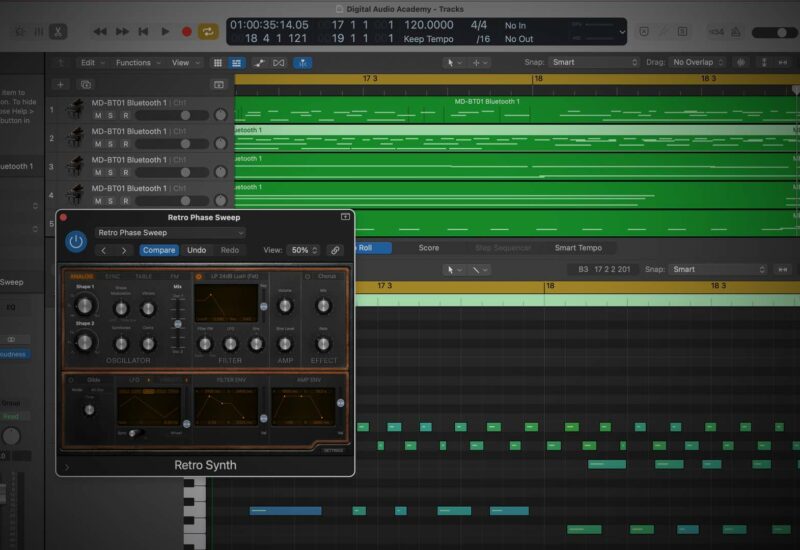Image resolution: width=800 pixels, height=550 pixels.
Task: Open the Tracks Snap Smart dropdown
Action: pyautogui.click(x=594, y=62)
